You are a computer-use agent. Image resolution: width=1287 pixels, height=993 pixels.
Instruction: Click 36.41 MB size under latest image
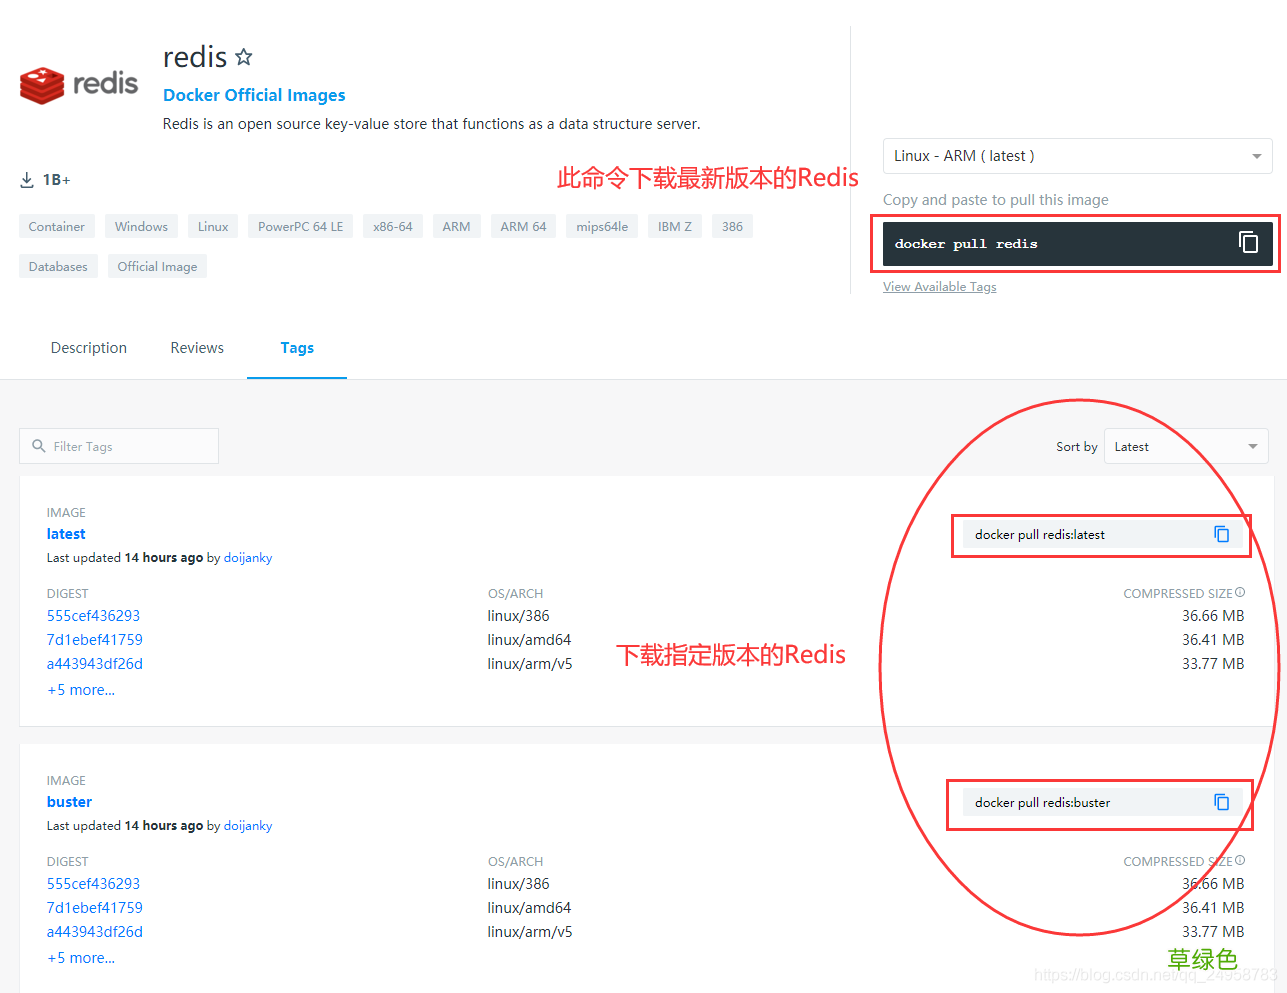tap(1213, 640)
